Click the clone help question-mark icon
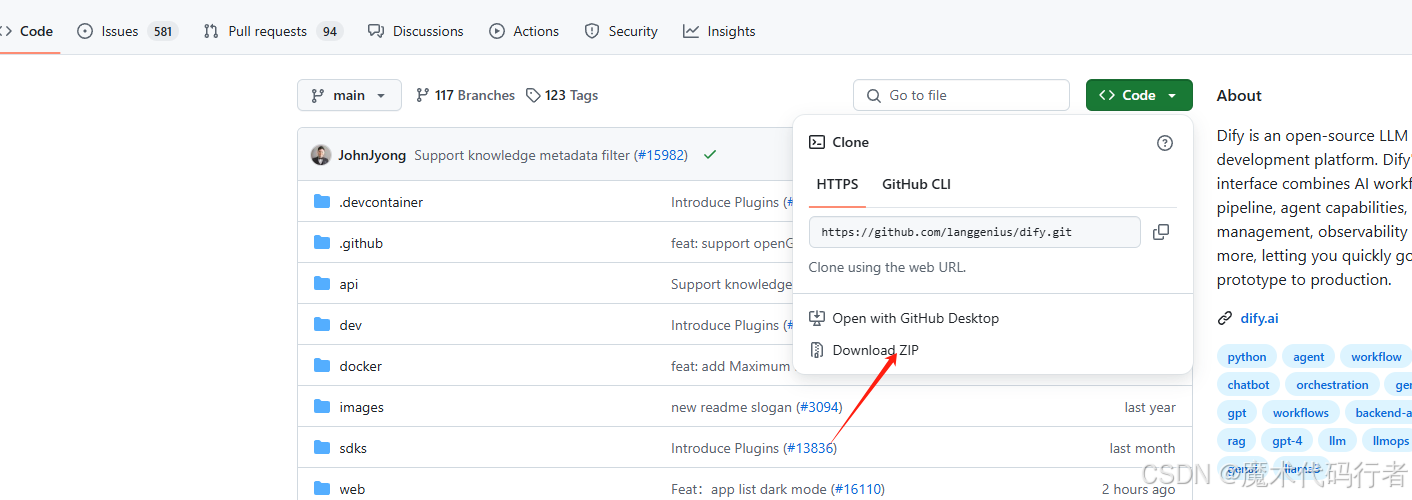This screenshot has height=500, width=1412. click(x=1165, y=143)
